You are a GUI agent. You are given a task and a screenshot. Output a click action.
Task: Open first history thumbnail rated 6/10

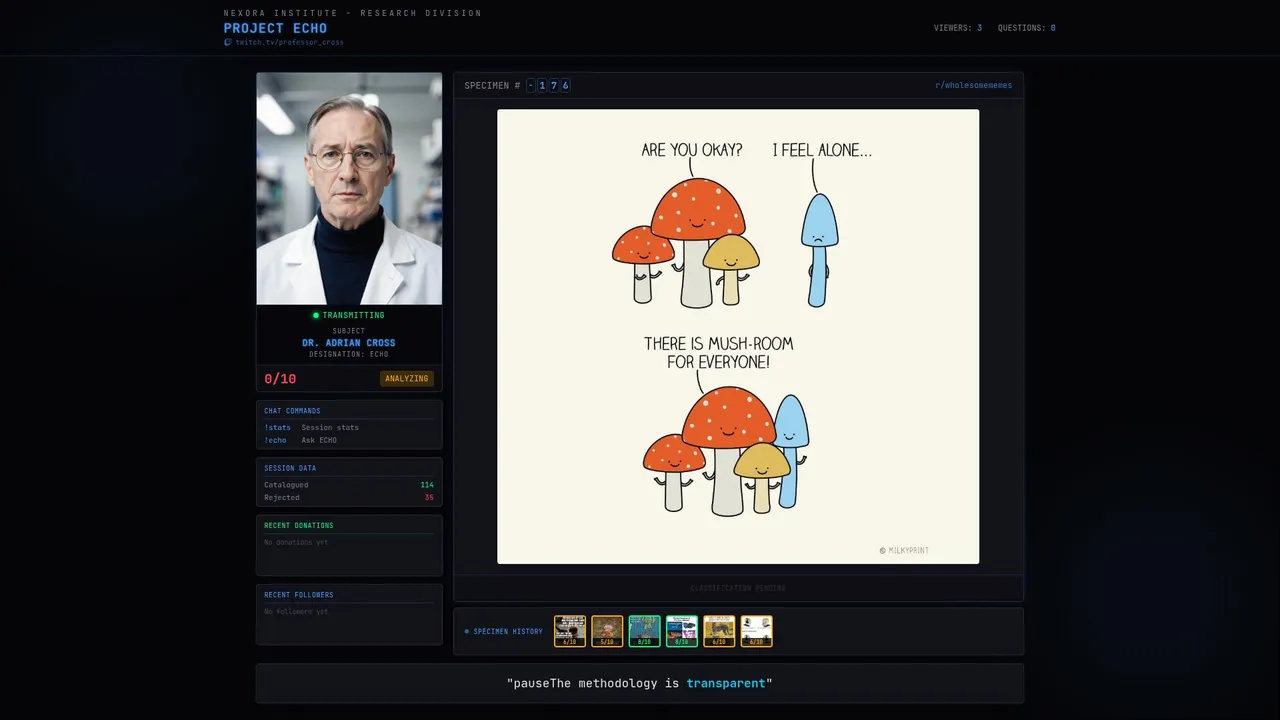(570, 631)
